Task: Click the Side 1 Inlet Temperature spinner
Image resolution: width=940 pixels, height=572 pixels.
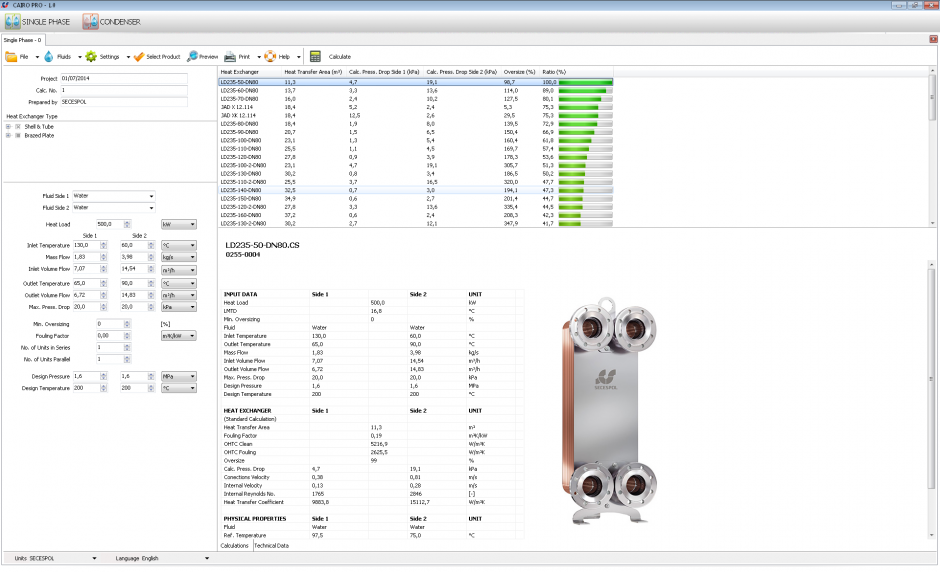Action: pos(104,245)
